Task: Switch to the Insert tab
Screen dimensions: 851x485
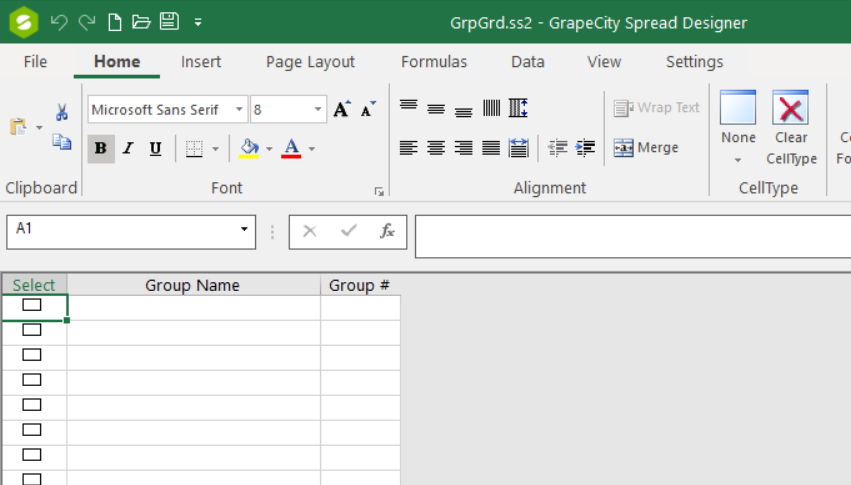Action: (x=201, y=62)
